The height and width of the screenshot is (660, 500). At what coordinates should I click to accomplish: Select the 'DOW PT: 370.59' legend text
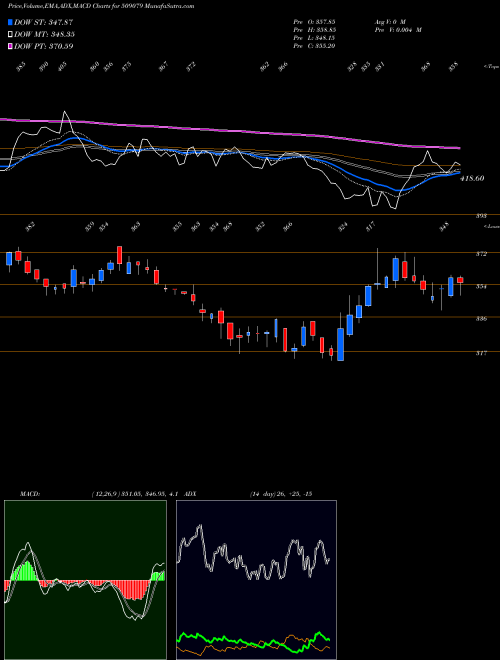(44, 46)
